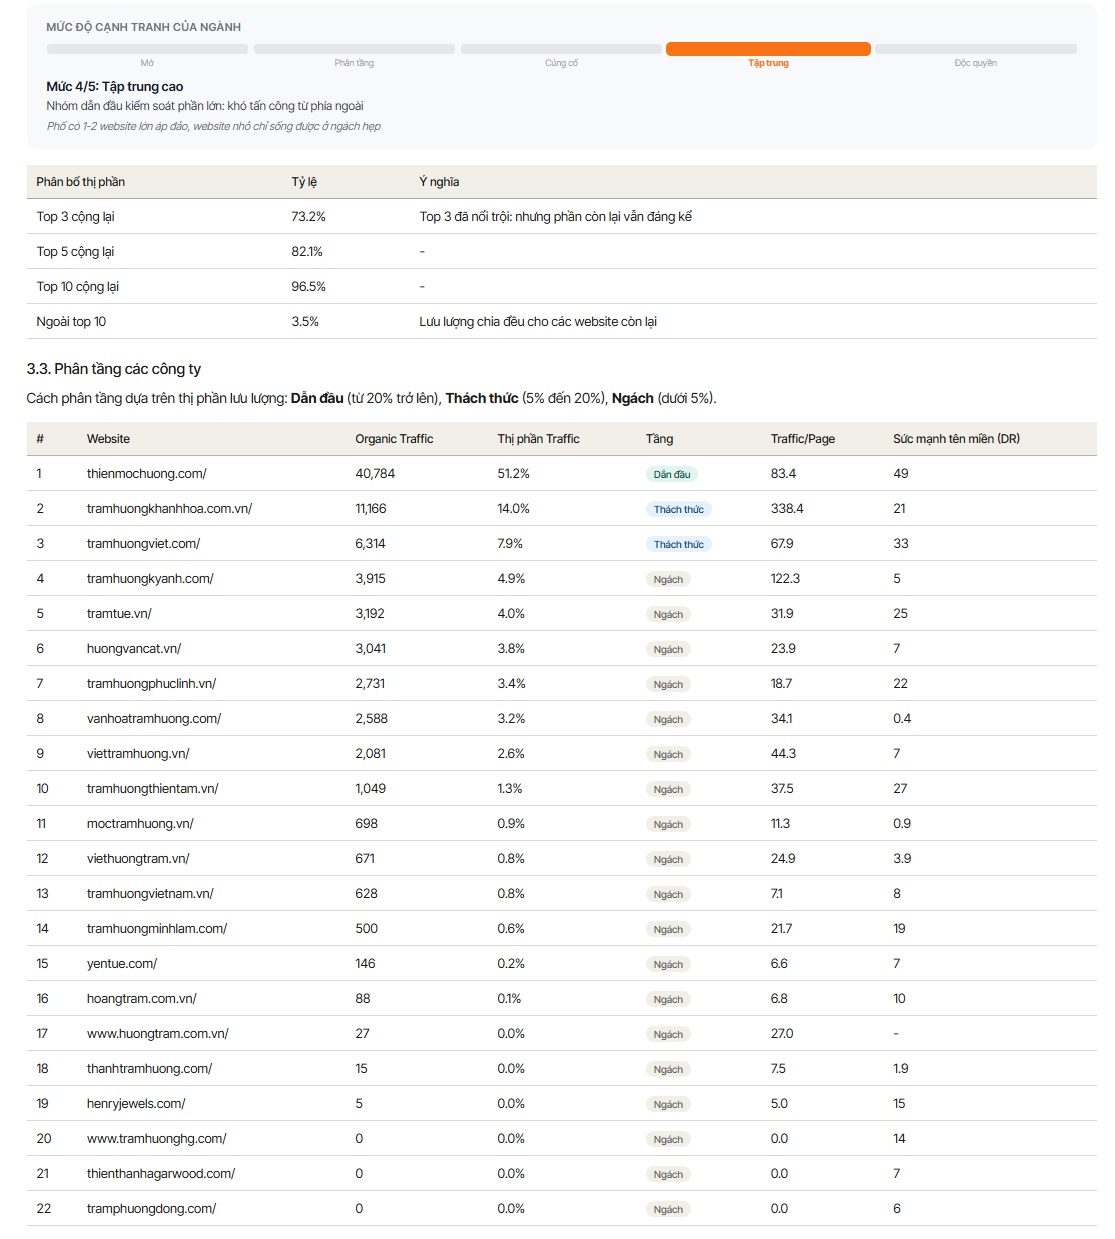Click the thienthanhagarwood.com/ website cell
Image resolution: width=1115 pixels, height=1239 pixels.
coord(161,1174)
